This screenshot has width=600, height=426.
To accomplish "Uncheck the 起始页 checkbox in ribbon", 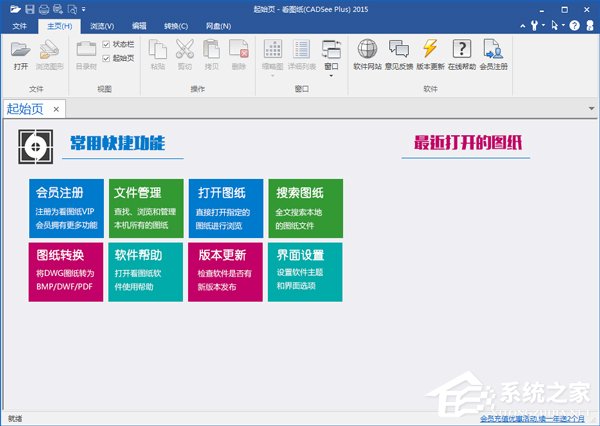I will [x=106, y=59].
